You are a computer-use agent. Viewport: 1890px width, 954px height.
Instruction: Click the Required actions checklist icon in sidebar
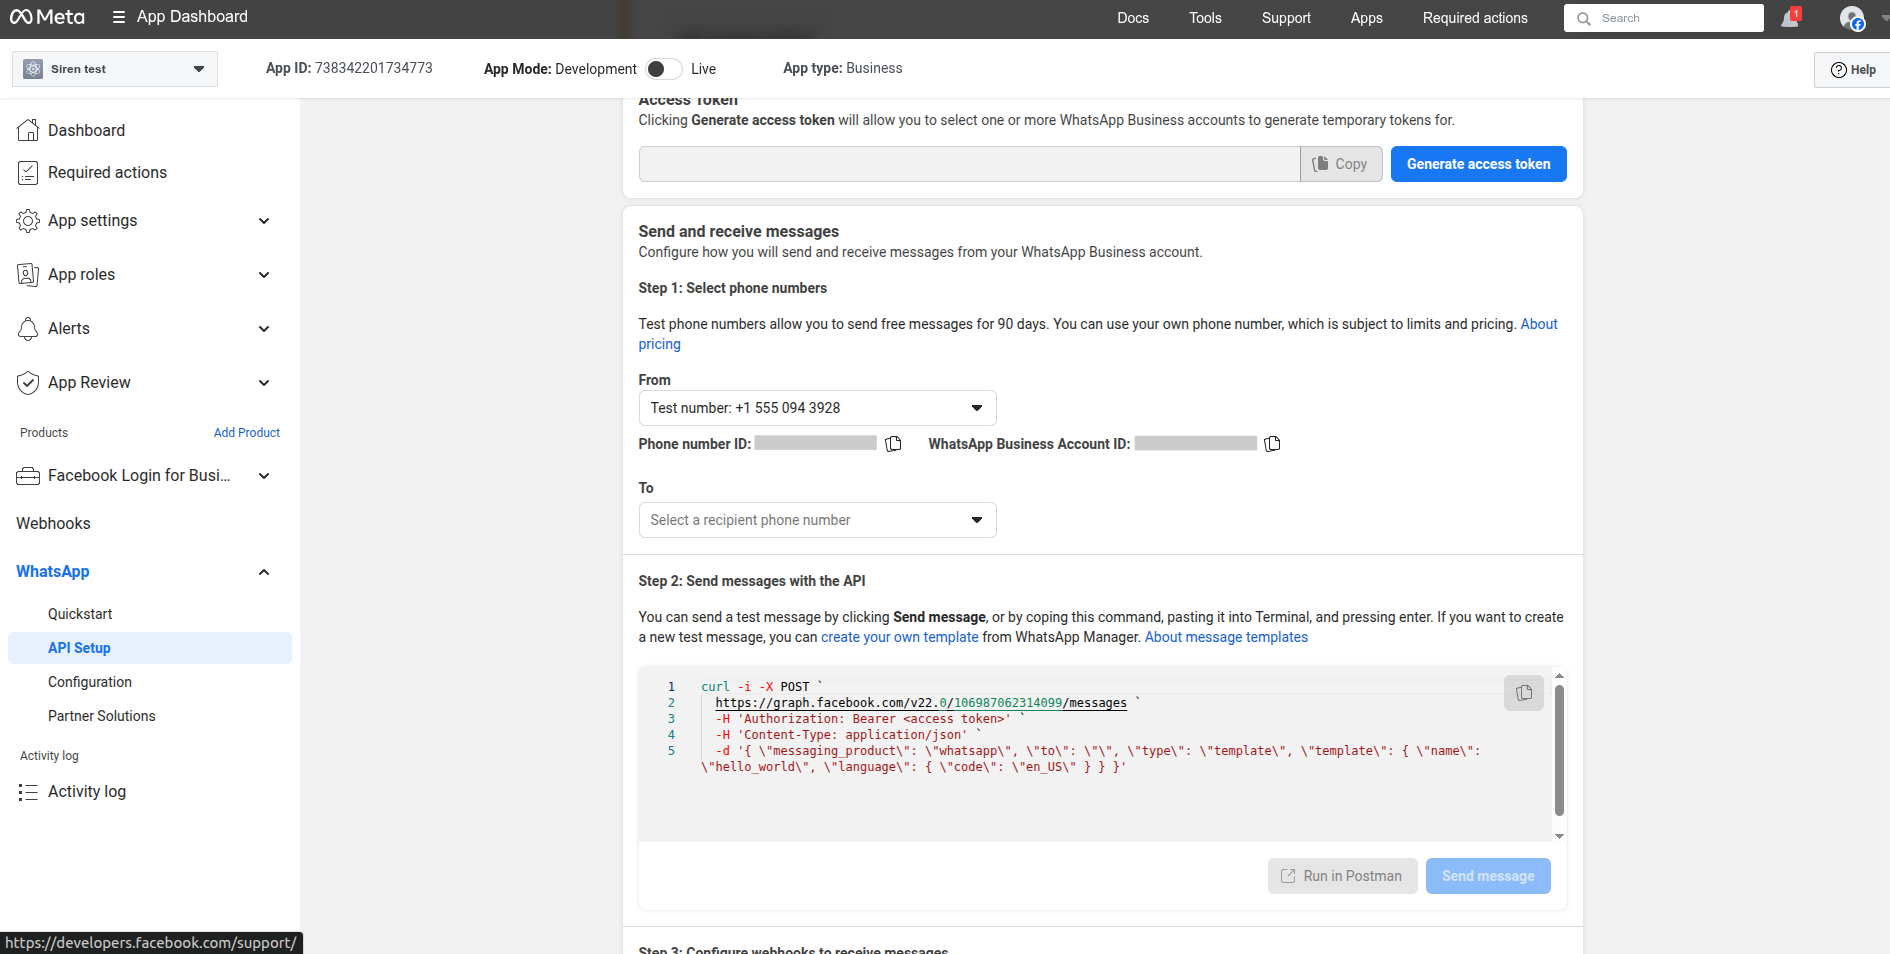tap(28, 172)
